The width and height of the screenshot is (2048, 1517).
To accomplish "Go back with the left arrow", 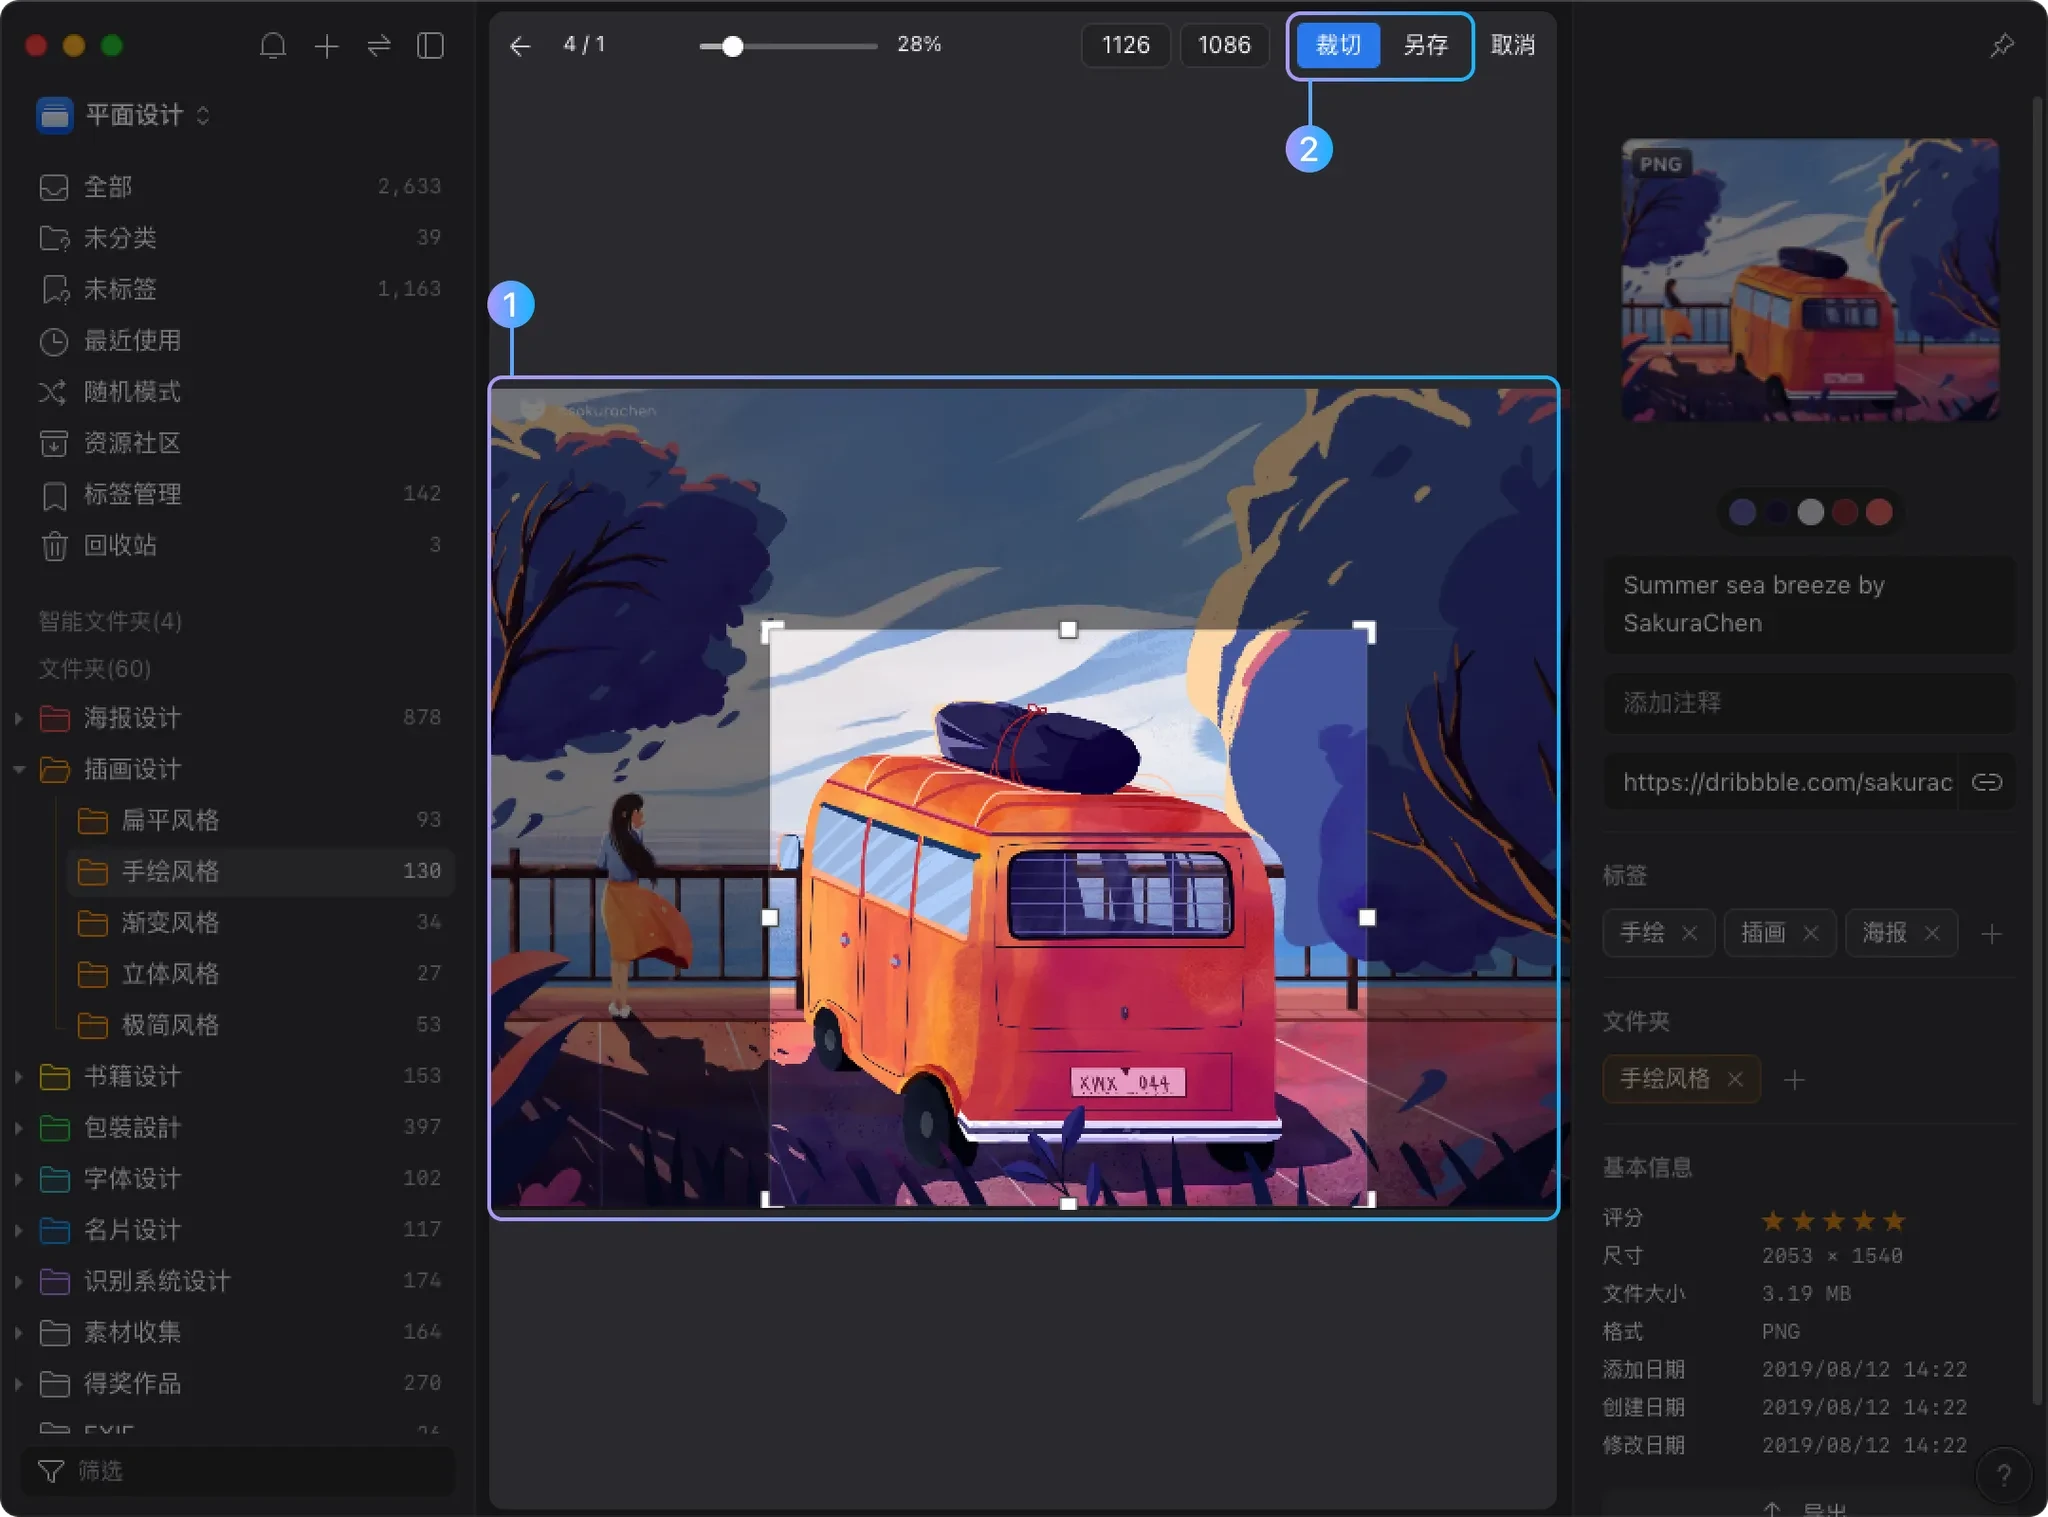I will tap(520, 46).
